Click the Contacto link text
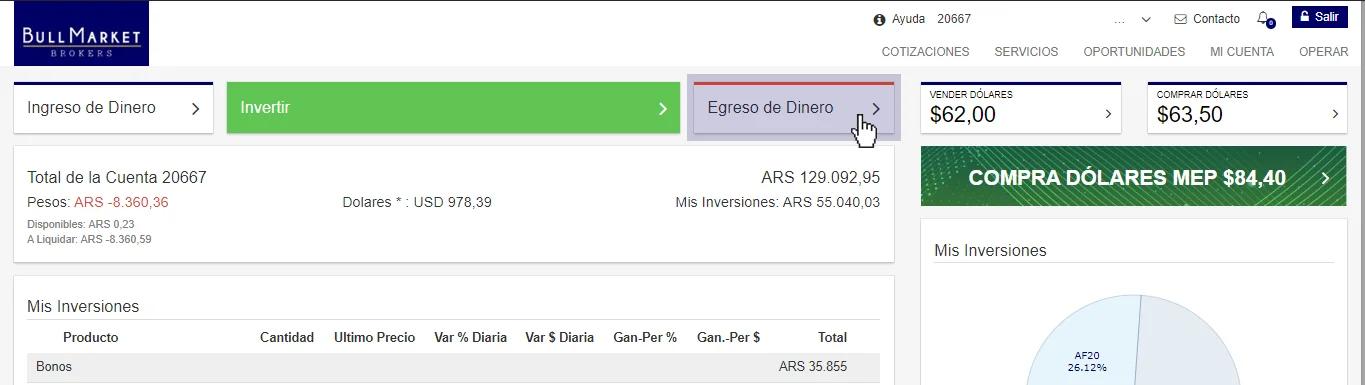Screen dimensions: 1365x385 click(1216, 19)
